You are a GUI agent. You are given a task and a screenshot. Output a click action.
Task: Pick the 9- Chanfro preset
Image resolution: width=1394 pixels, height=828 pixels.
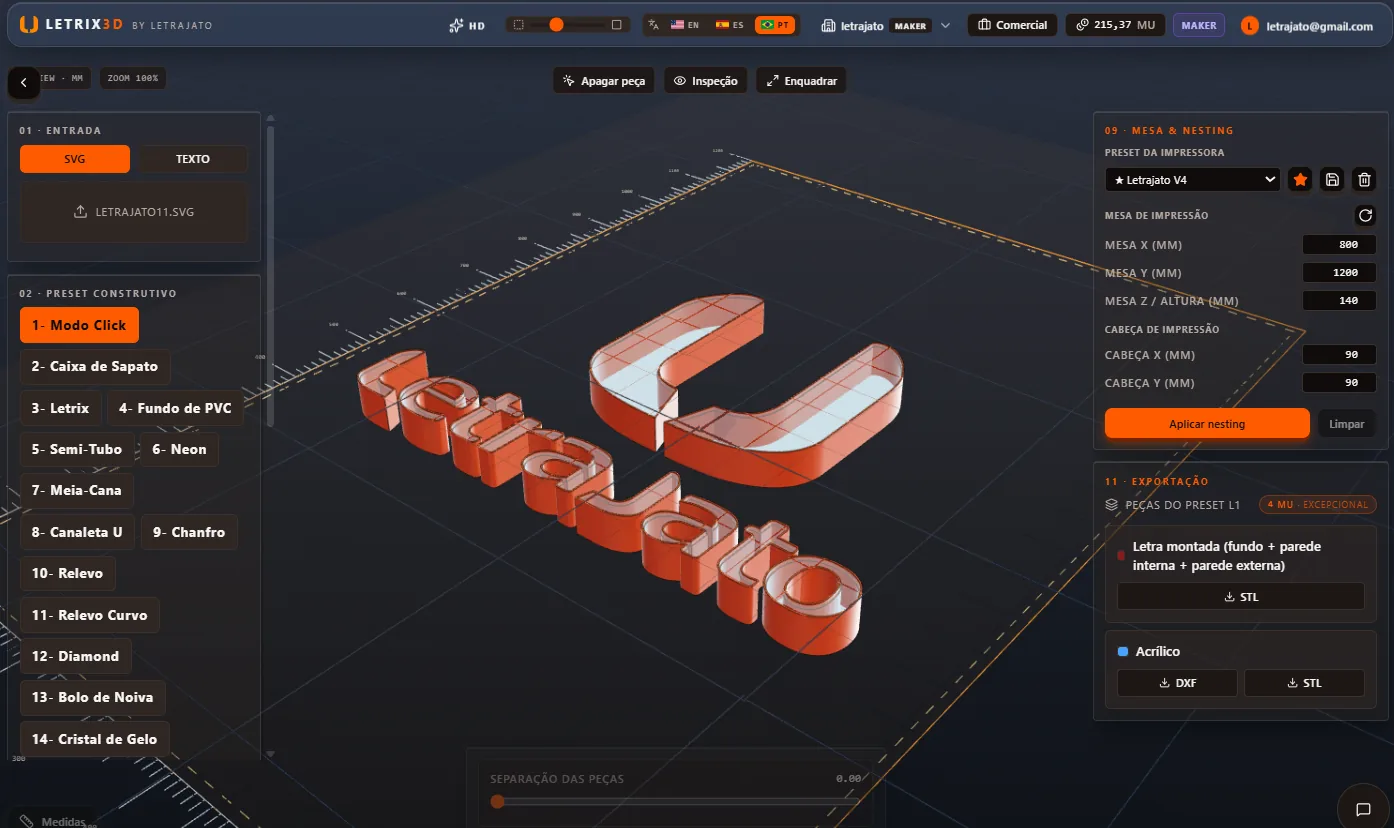189,532
